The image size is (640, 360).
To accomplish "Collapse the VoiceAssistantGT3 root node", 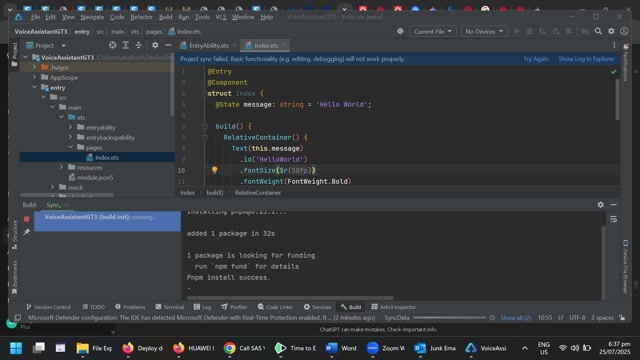I will click(x=26, y=58).
